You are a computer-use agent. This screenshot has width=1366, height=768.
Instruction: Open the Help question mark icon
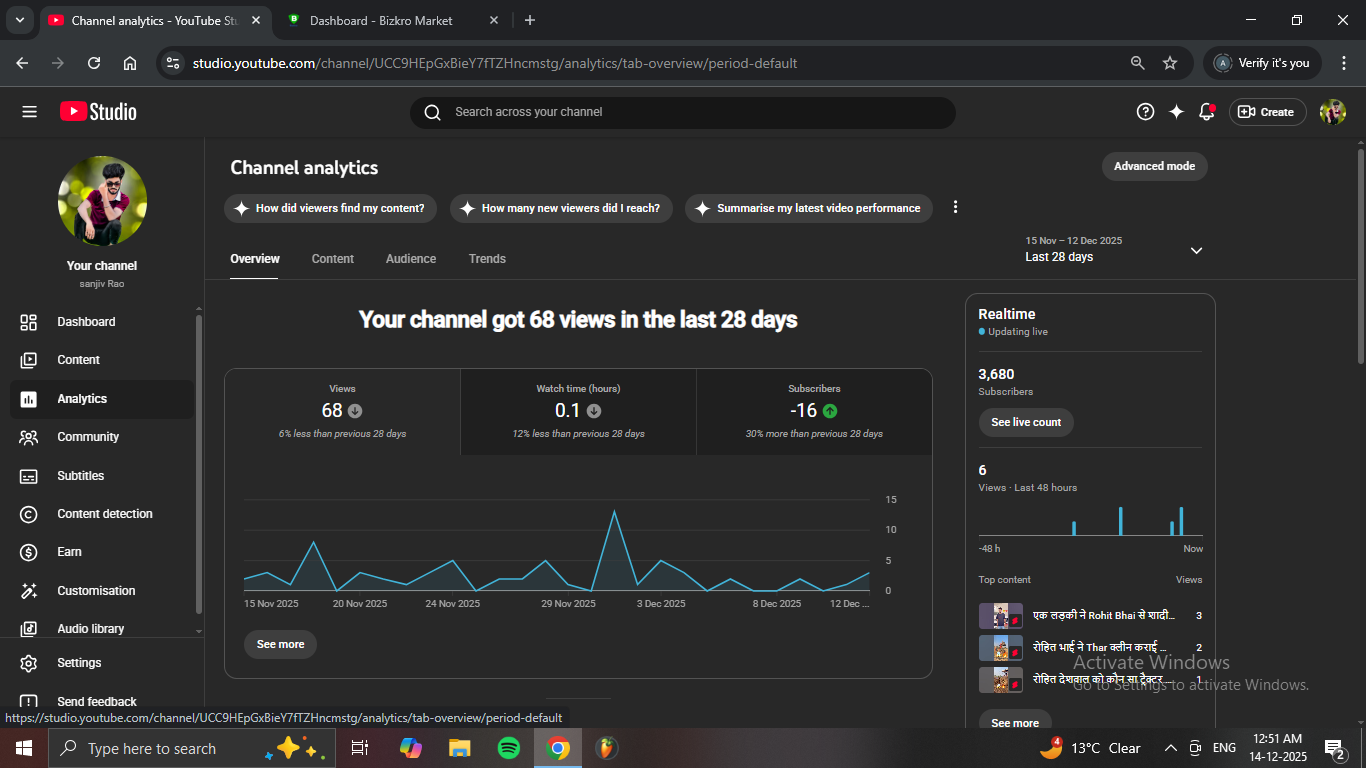pyautogui.click(x=1146, y=112)
